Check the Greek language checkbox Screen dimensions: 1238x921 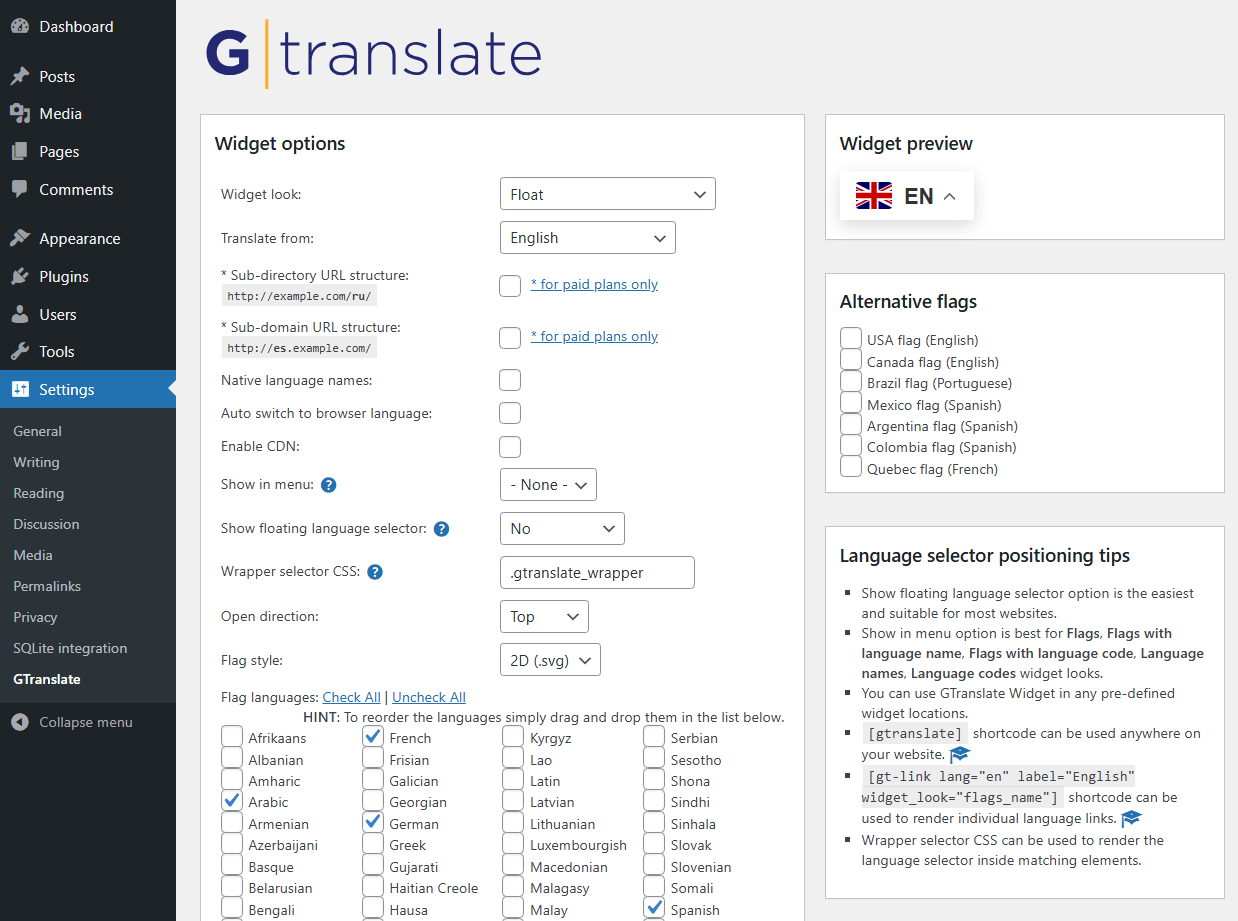coord(373,844)
